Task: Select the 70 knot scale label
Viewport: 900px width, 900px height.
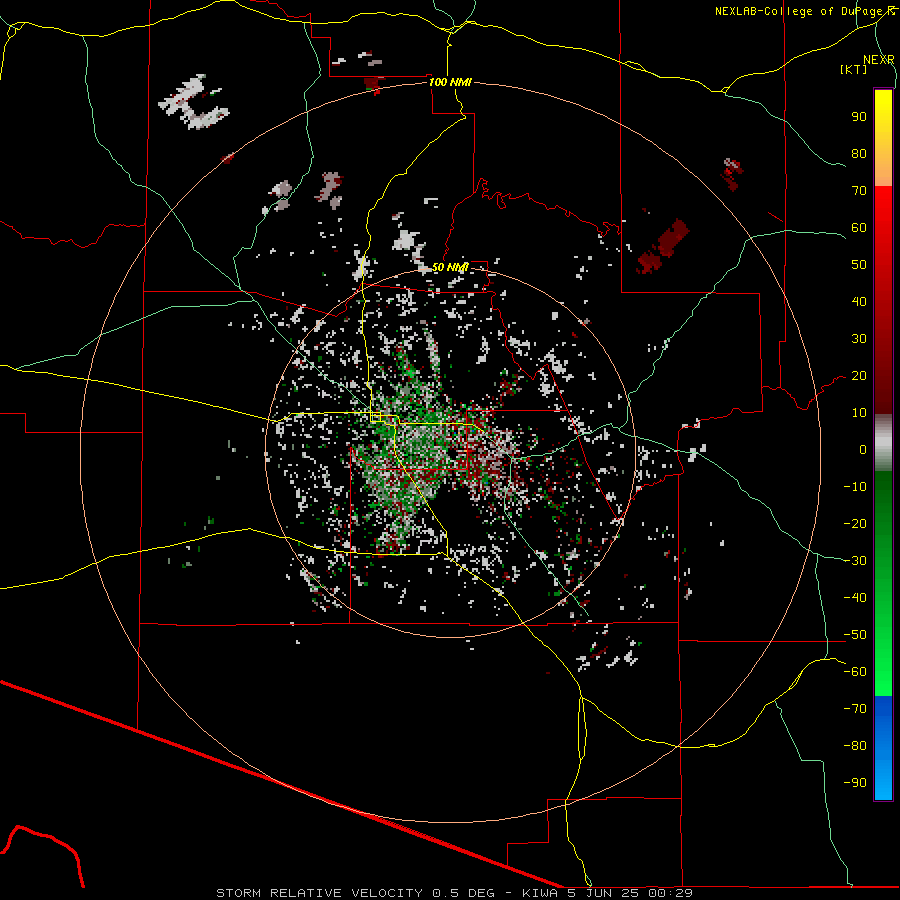Action: [859, 191]
